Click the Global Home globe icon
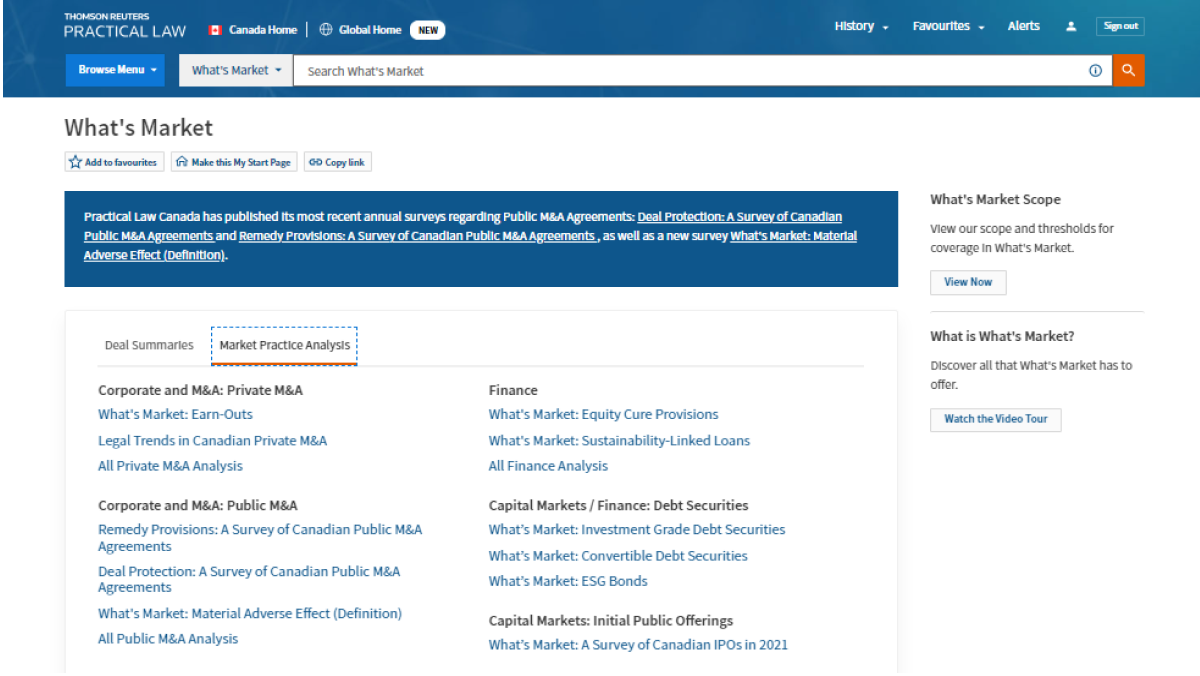 click(326, 30)
